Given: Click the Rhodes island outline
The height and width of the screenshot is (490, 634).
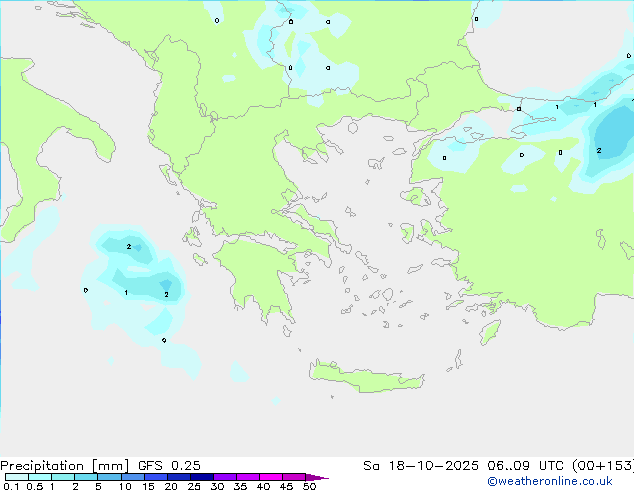Looking at the screenshot, I should (490, 332).
